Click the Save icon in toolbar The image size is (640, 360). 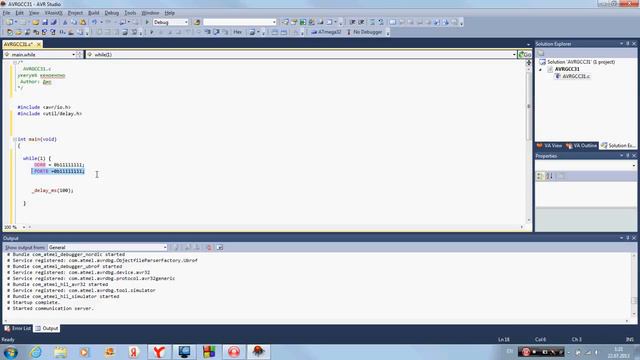point(45,22)
